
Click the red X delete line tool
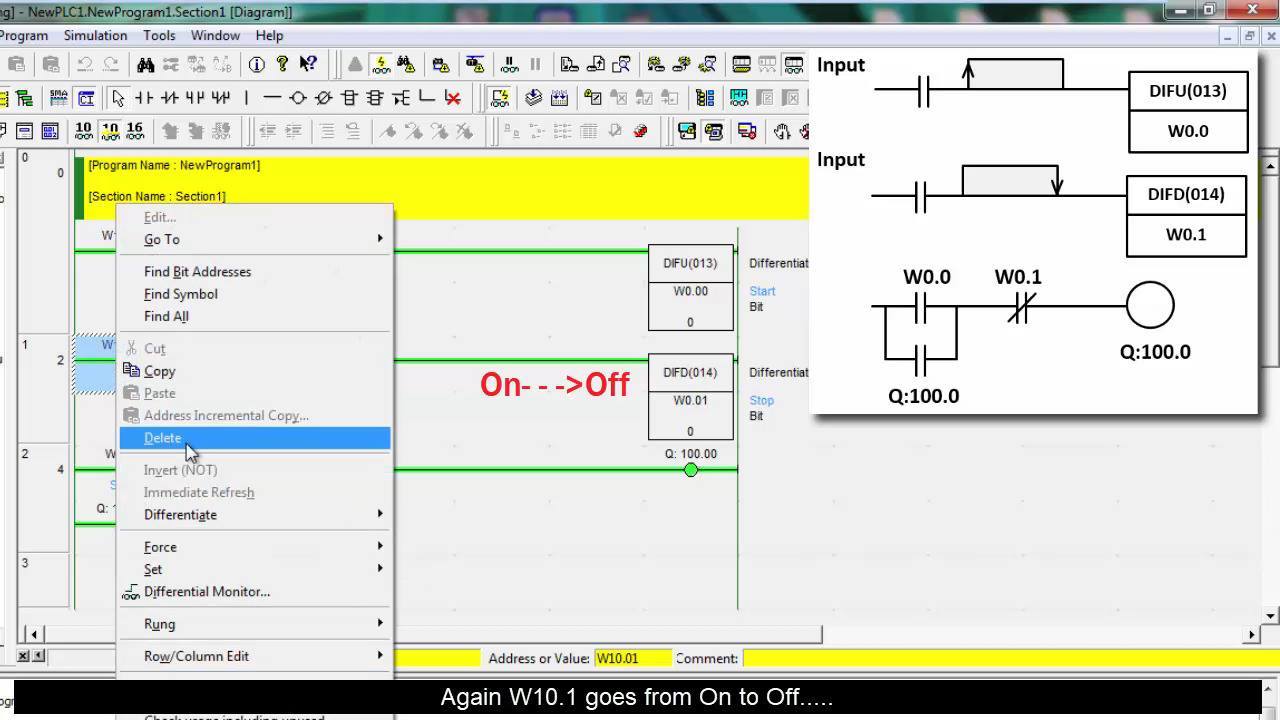[452, 98]
